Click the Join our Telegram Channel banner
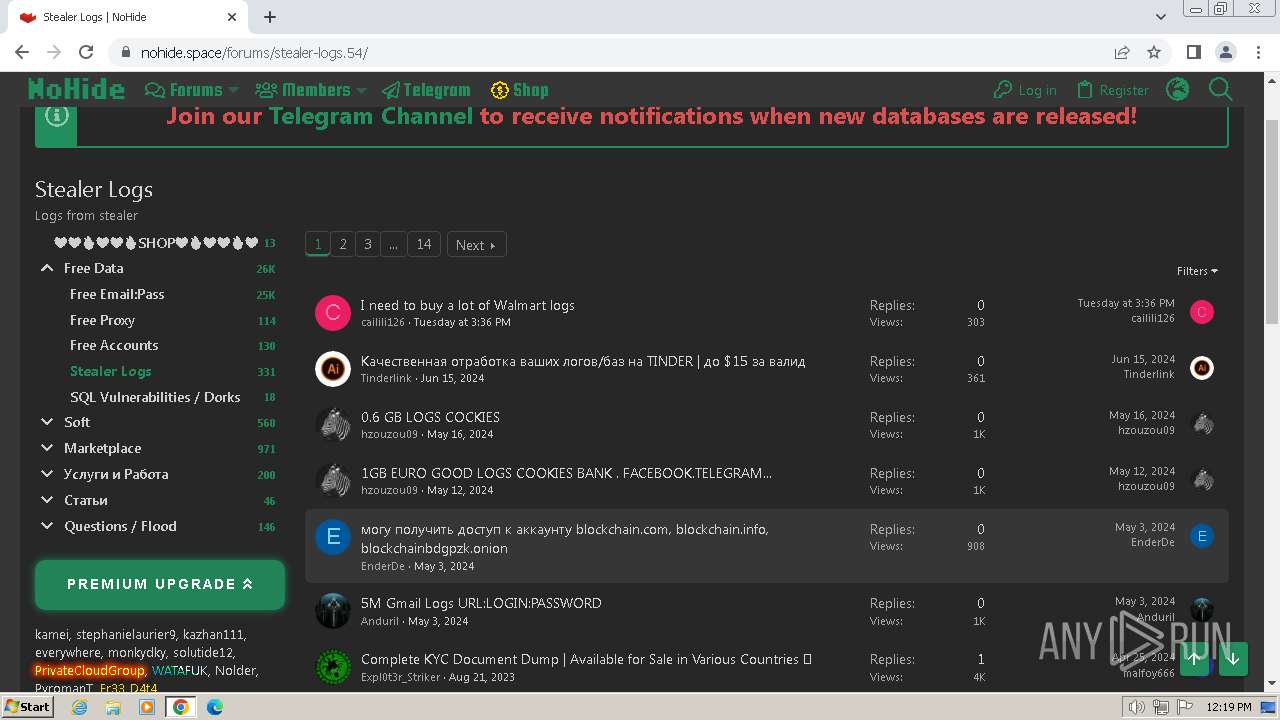The width and height of the screenshot is (1280, 720). [x=651, y=116]
